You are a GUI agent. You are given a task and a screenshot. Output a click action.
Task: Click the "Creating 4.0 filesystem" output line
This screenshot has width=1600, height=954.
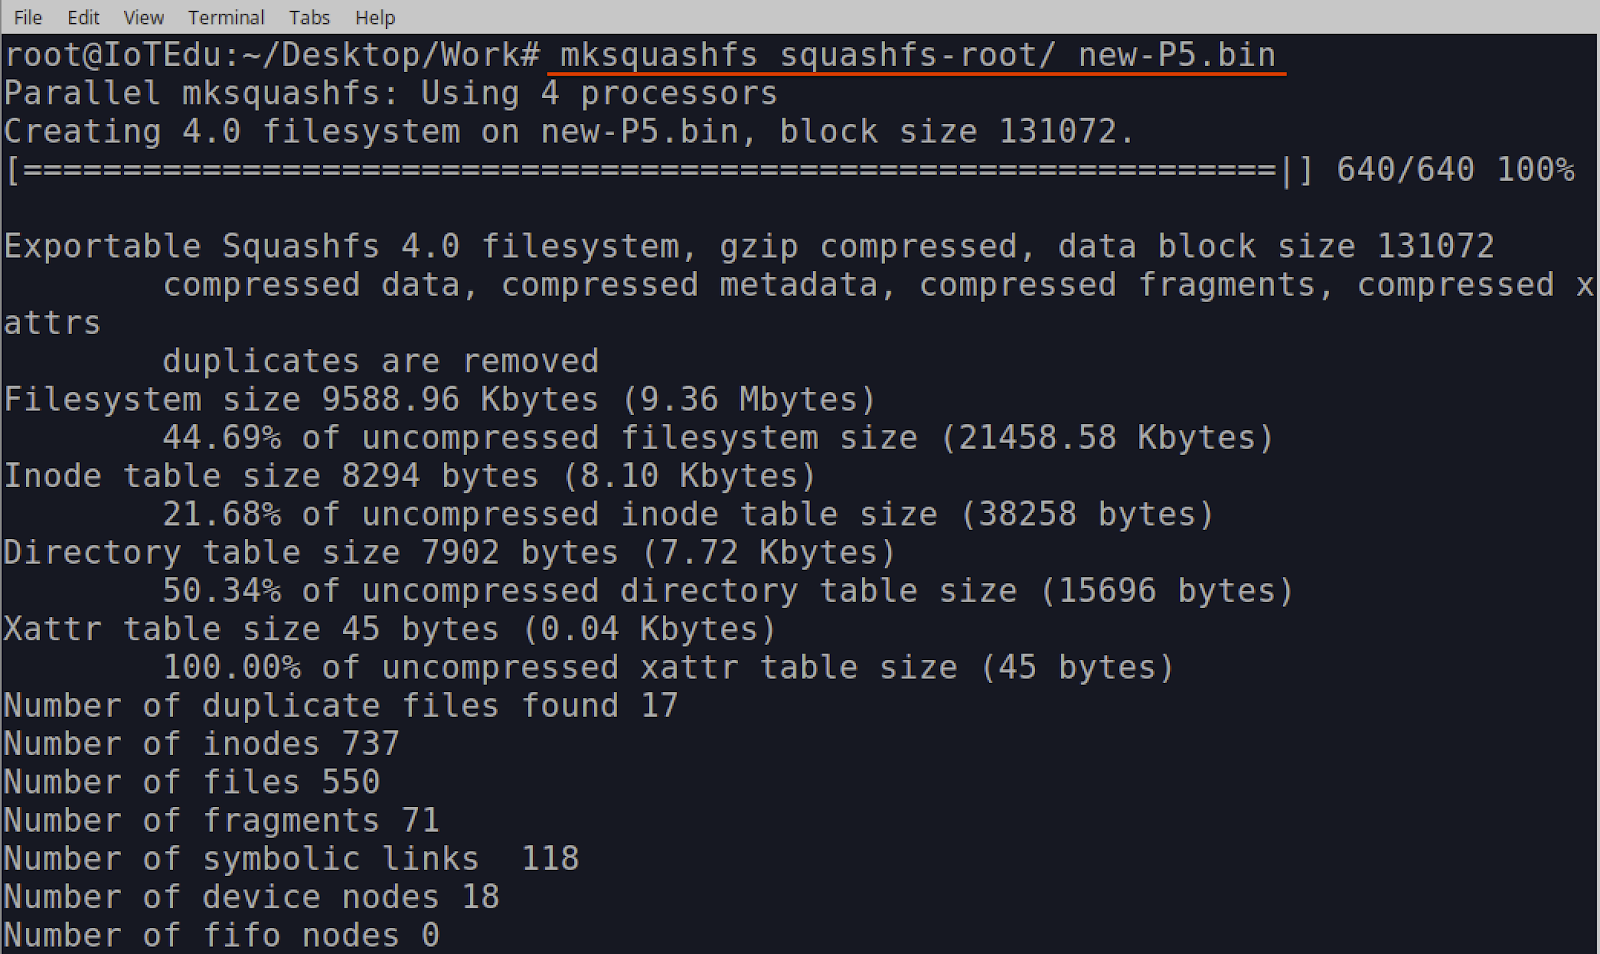click(568, 131)
